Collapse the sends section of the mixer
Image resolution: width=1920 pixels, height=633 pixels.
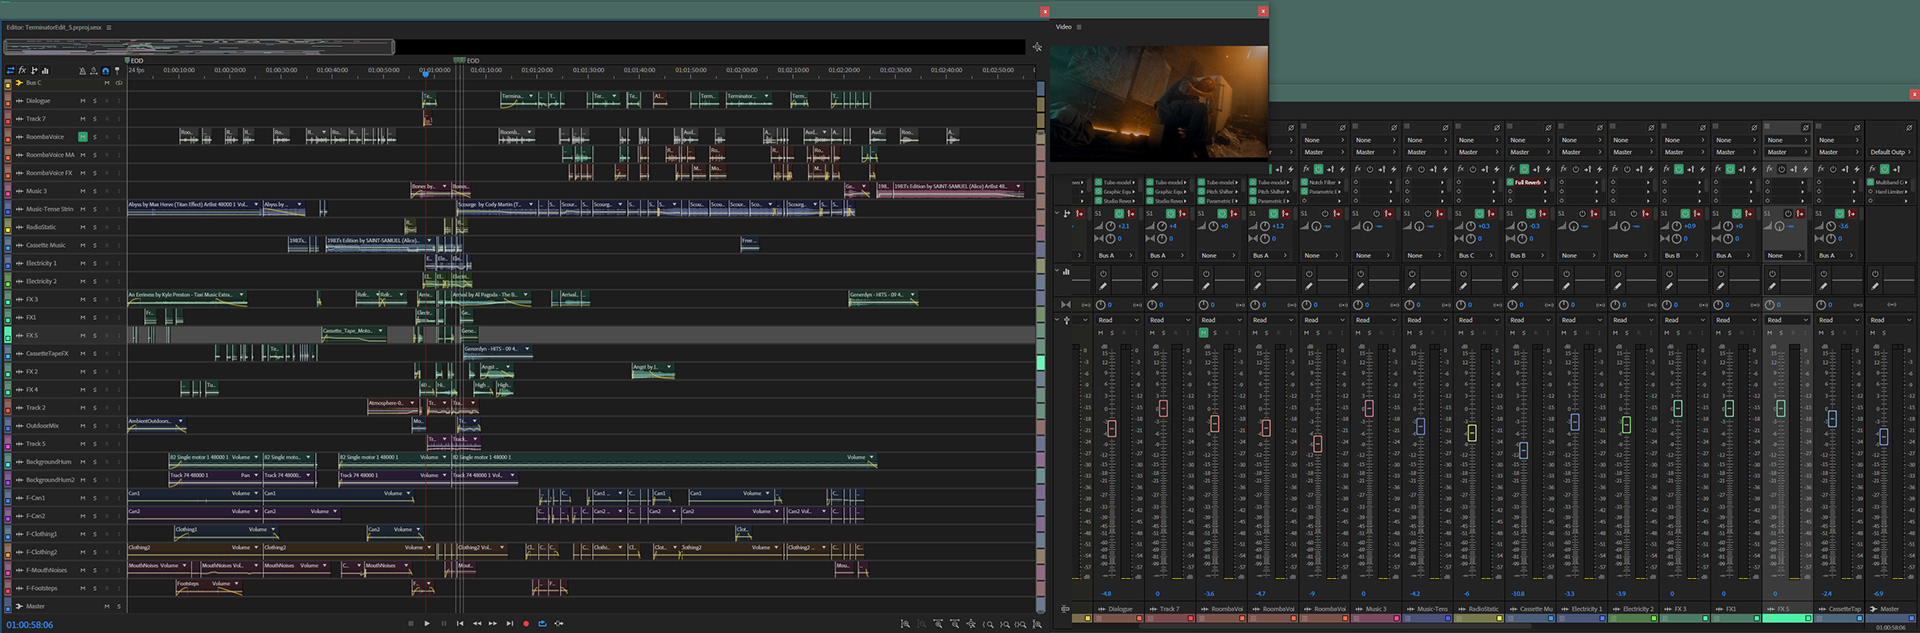coord(1058,213)
